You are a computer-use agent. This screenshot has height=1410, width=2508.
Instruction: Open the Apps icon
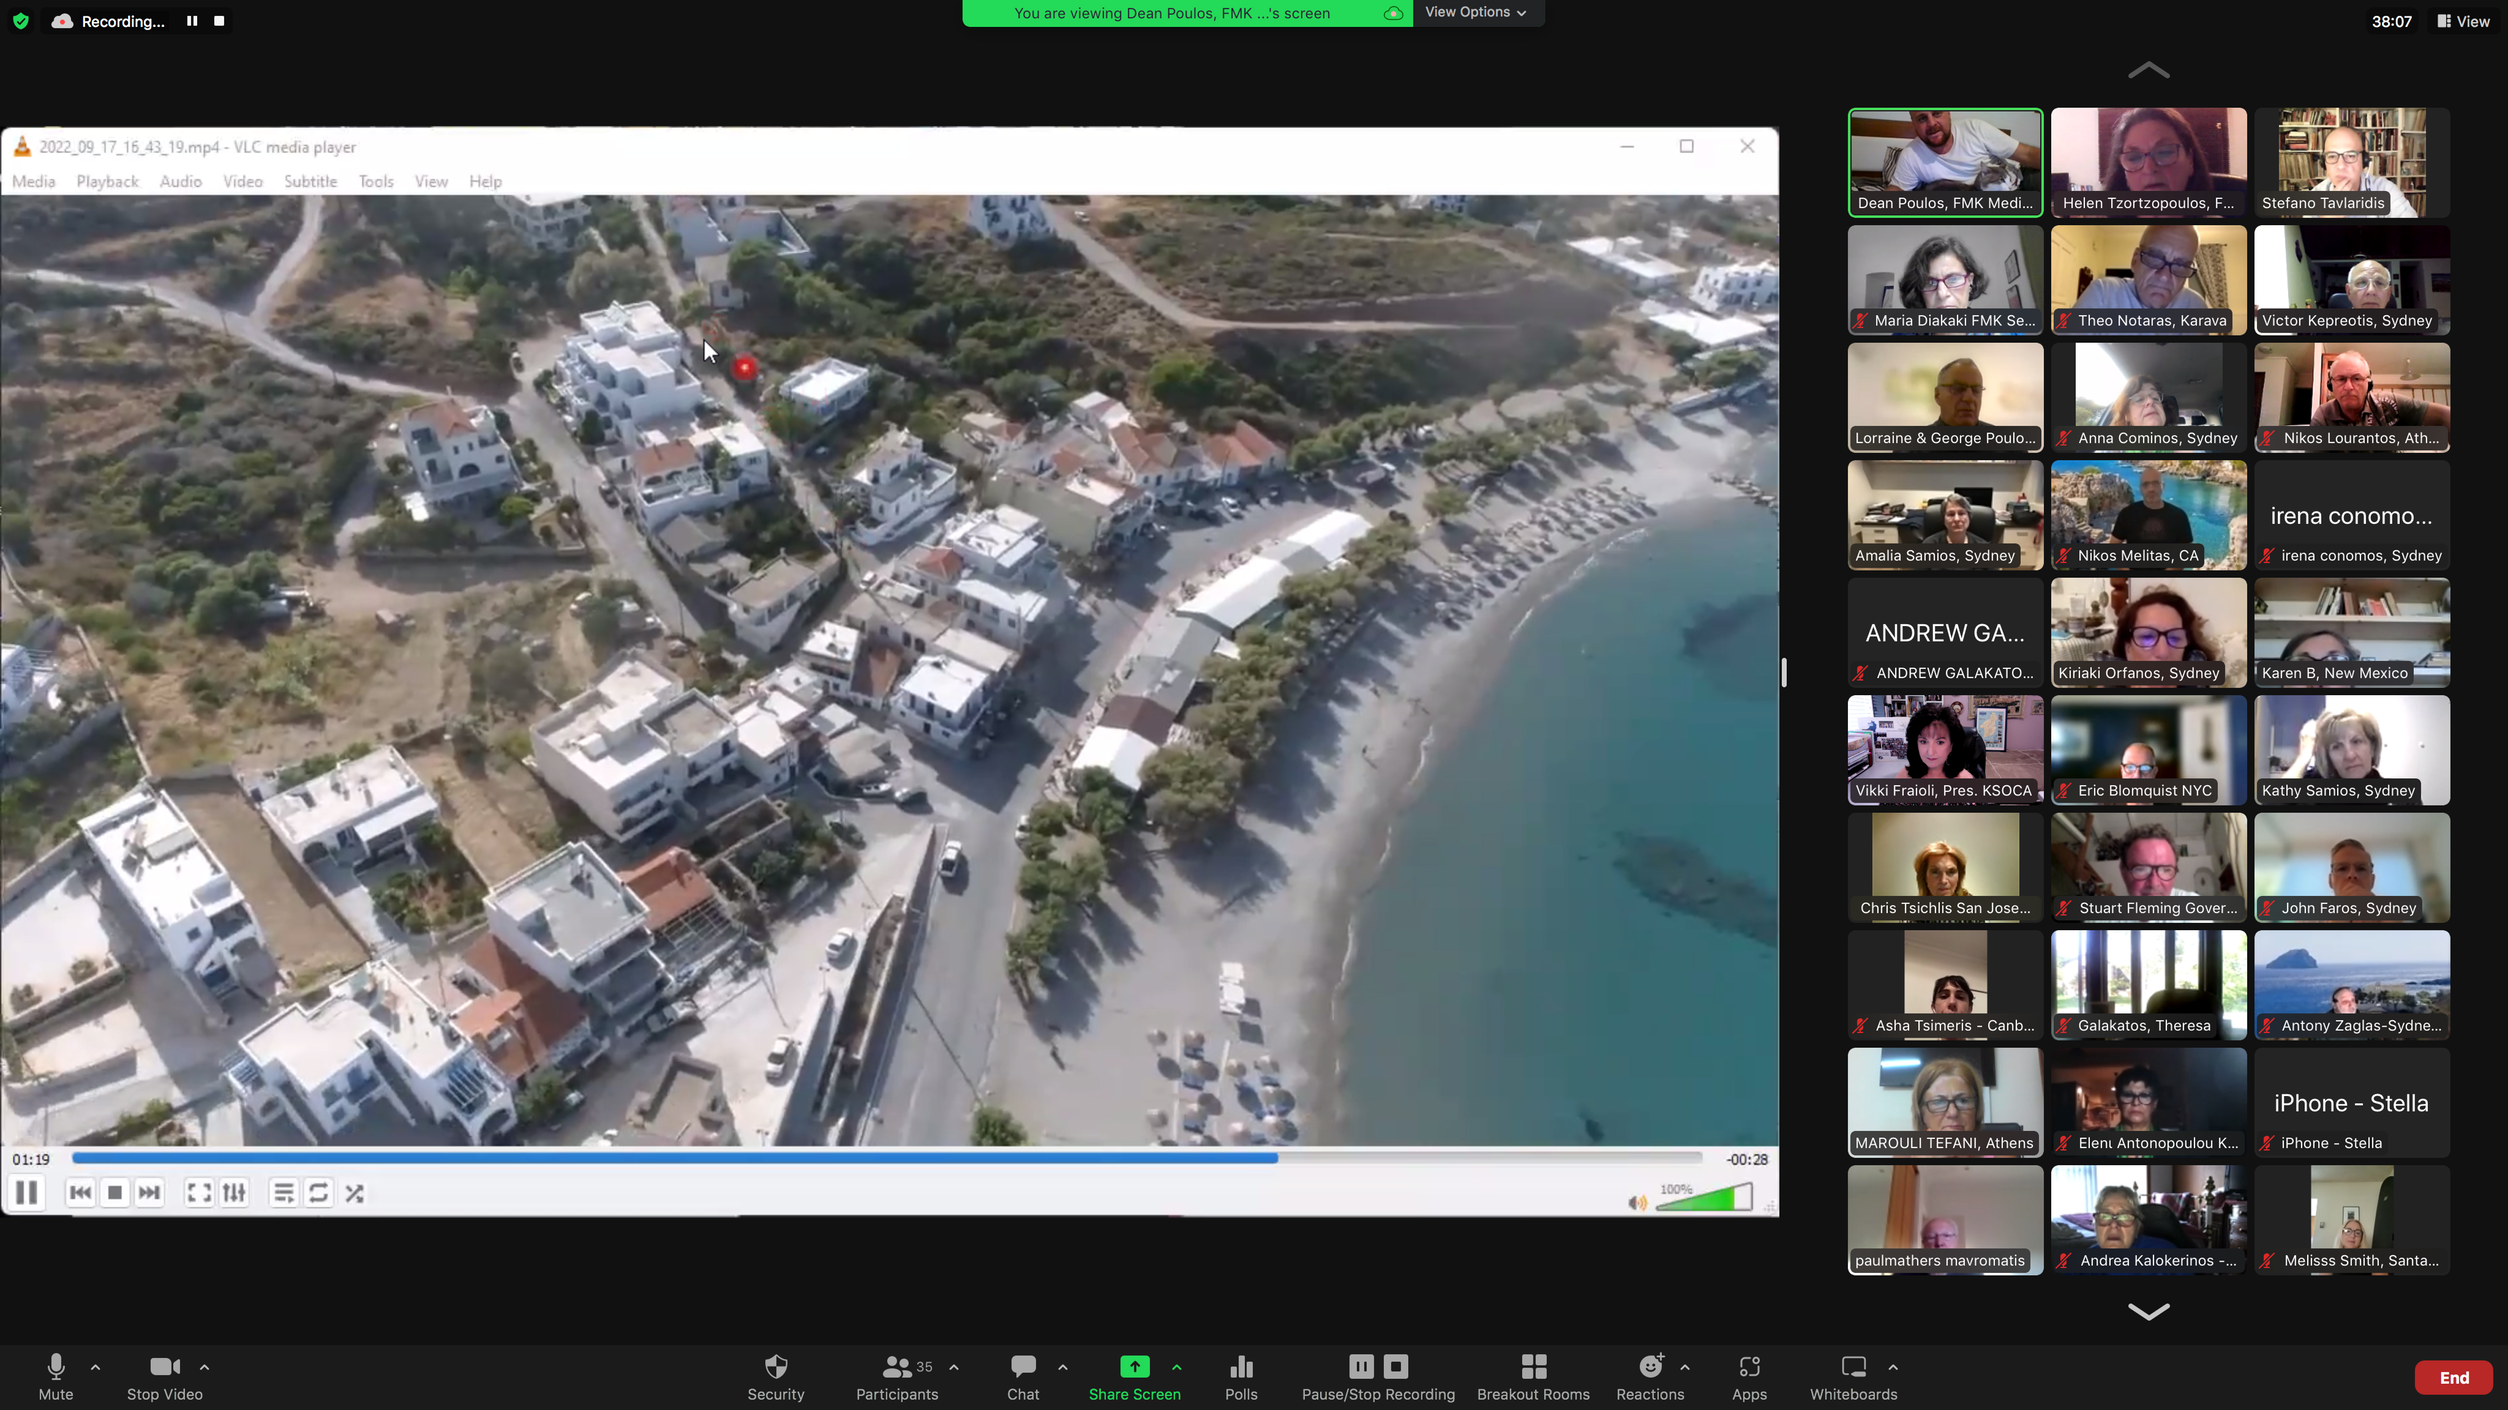[x=1748, y=1367]
